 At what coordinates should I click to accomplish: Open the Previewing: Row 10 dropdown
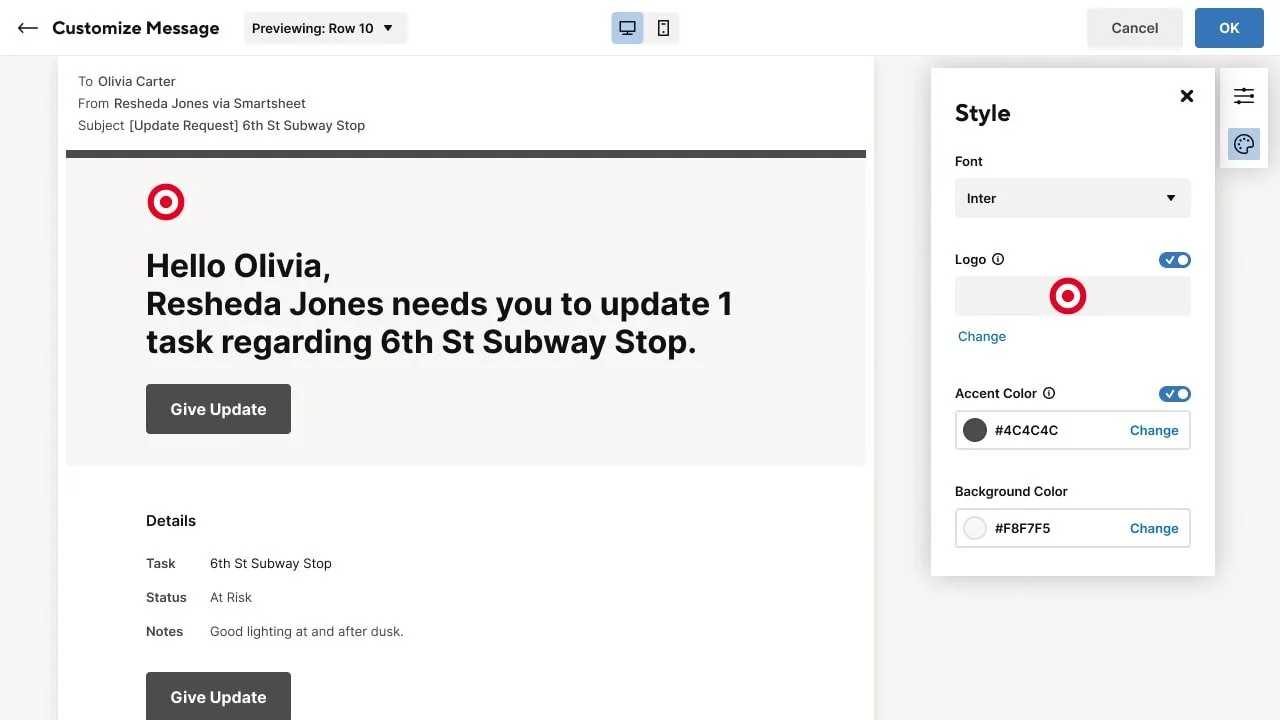[325, 28]
